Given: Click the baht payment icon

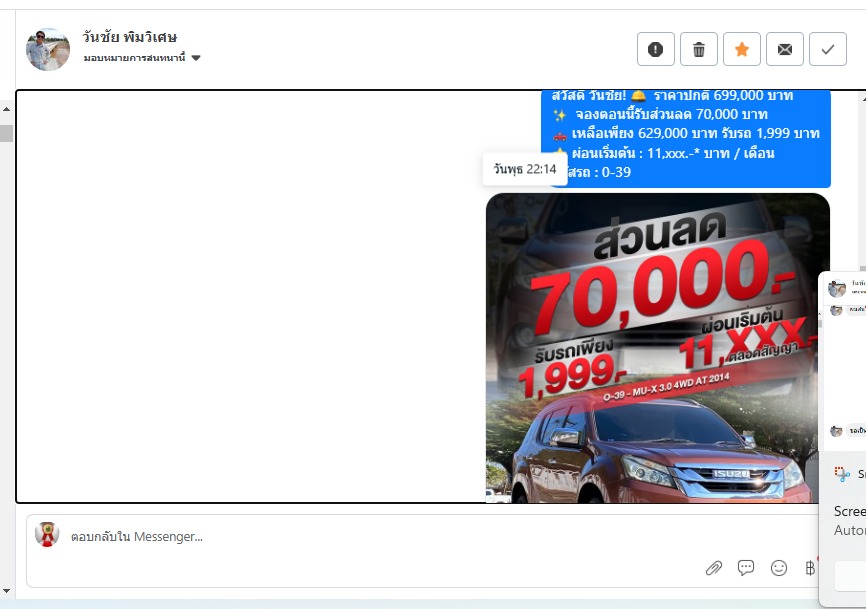Looking at the screenshot, I should [x=810, y=568].
